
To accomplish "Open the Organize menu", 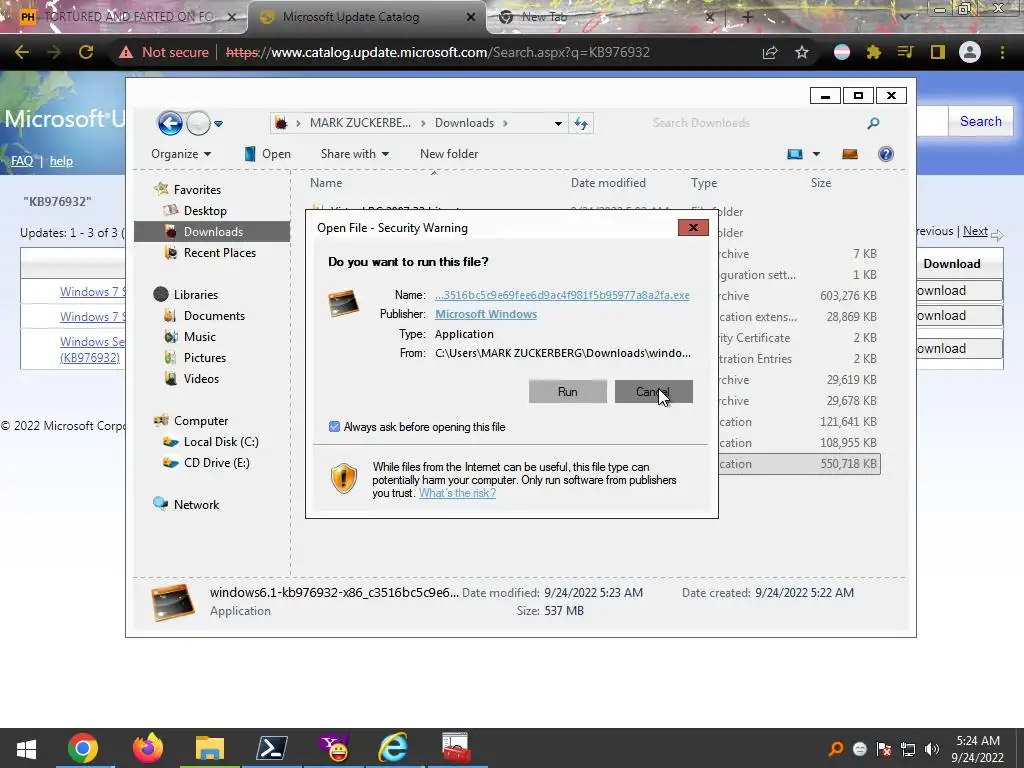I will [x=181, y=154].
